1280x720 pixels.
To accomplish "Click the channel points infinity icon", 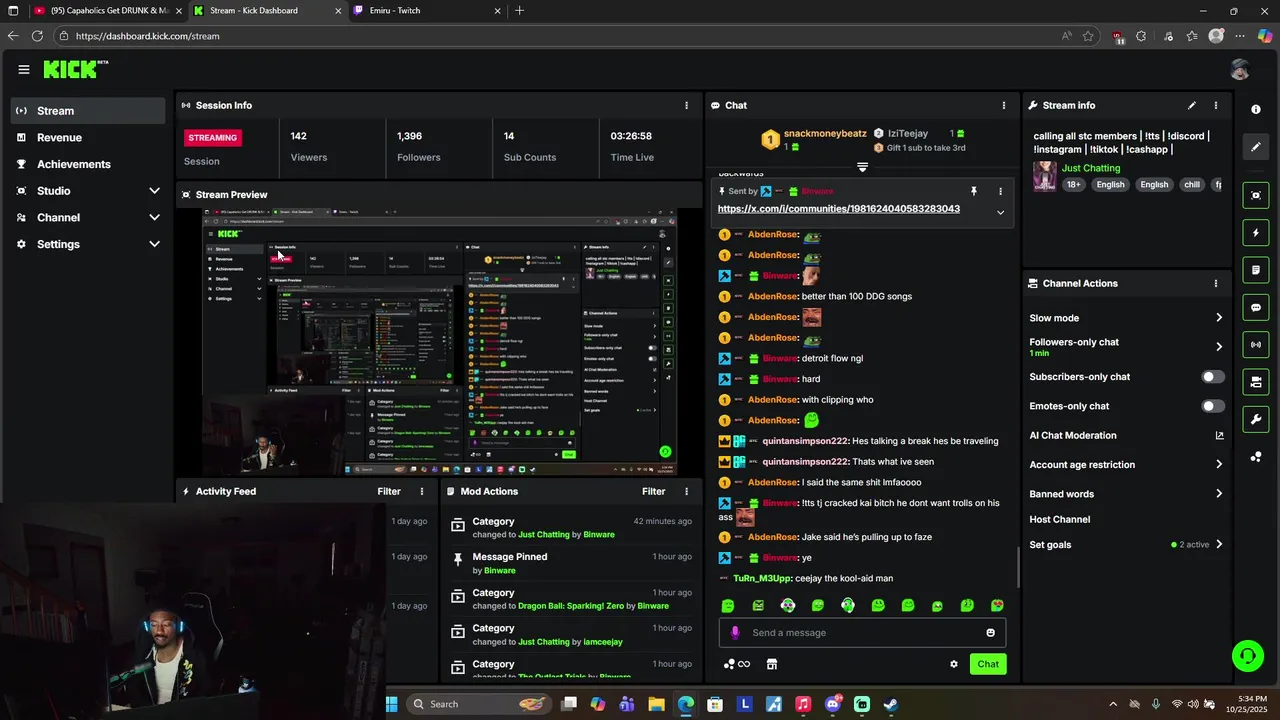I will [737, 664].
